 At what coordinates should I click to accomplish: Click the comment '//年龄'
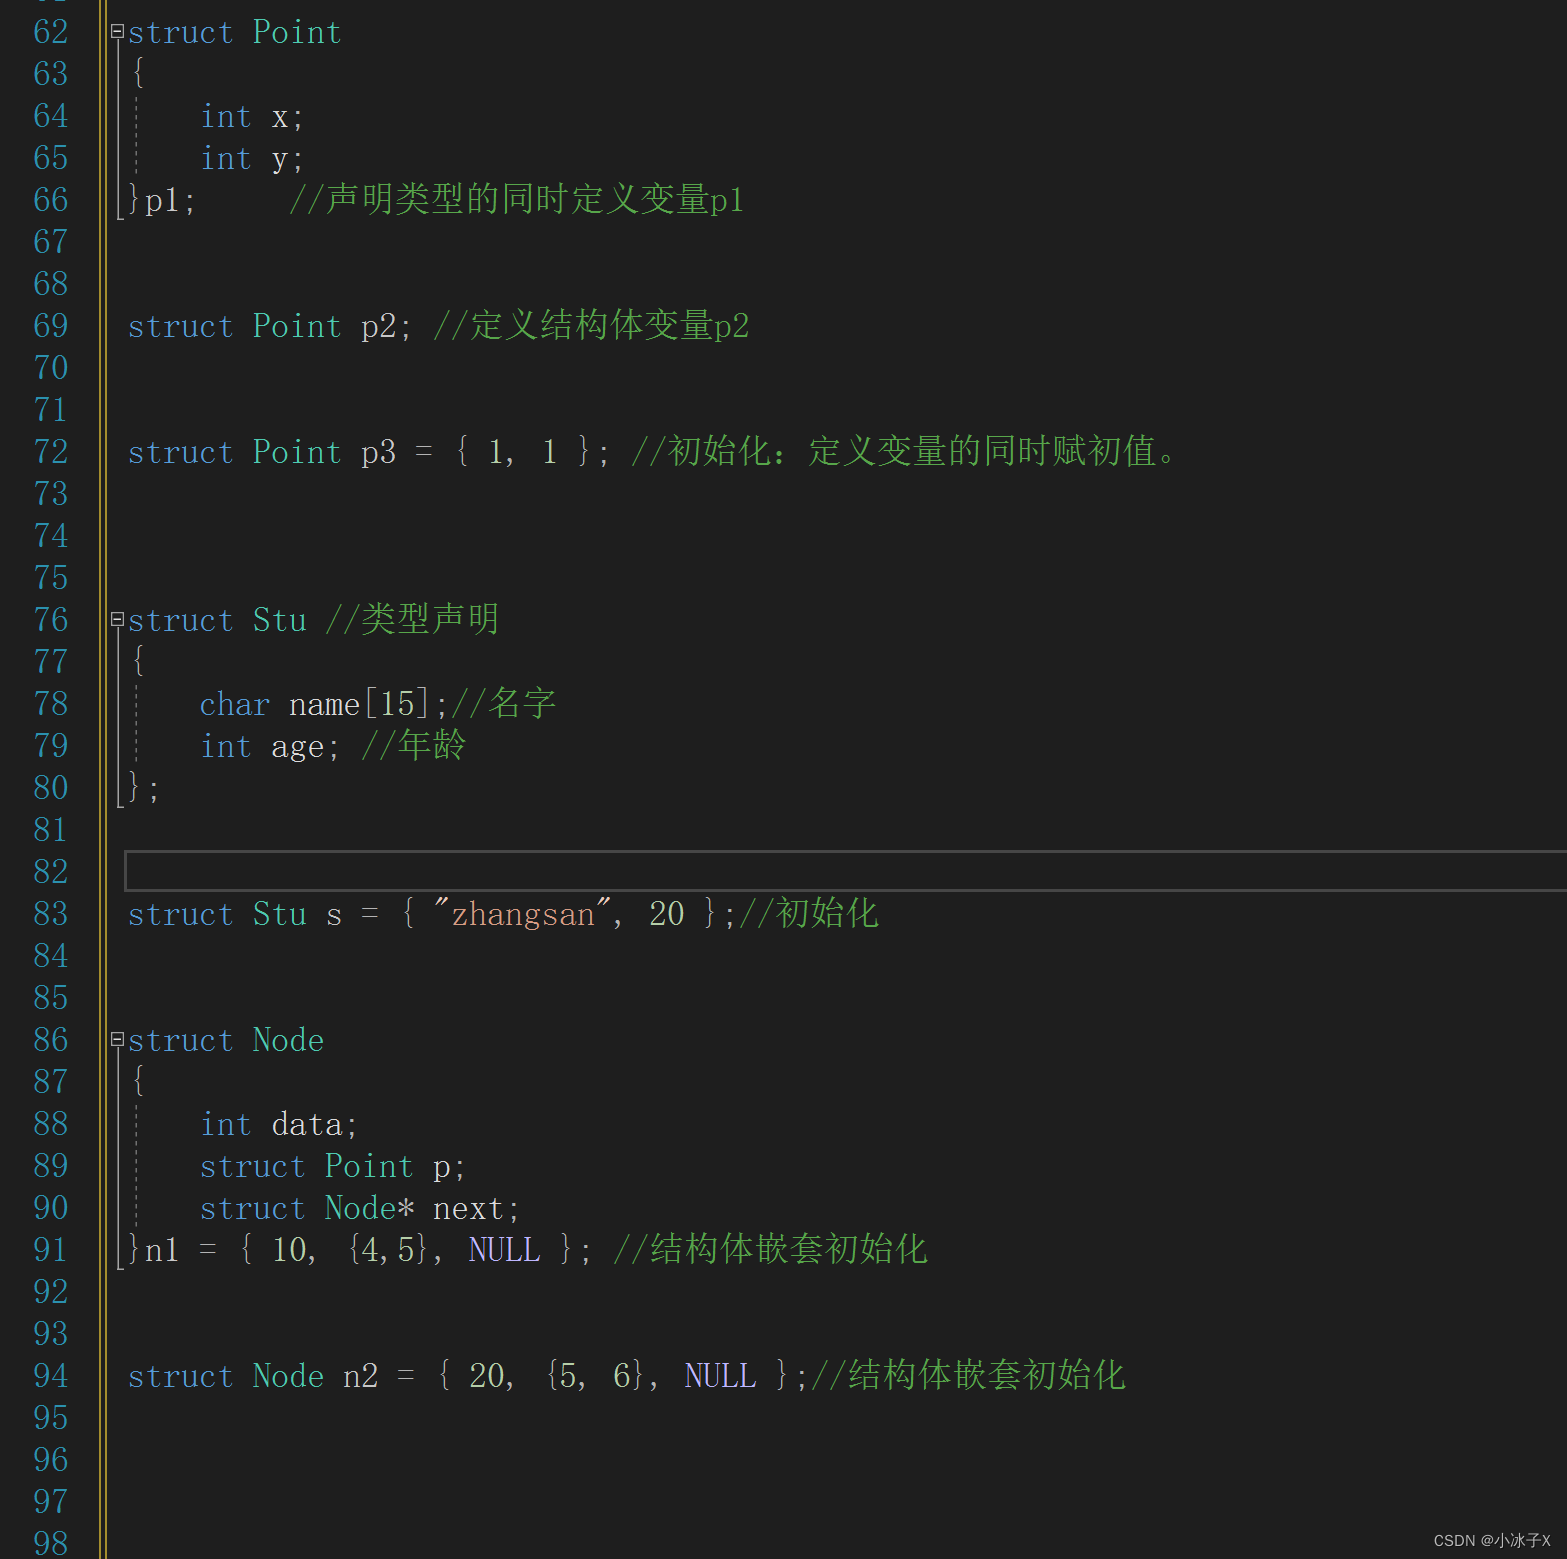(413, 746)
